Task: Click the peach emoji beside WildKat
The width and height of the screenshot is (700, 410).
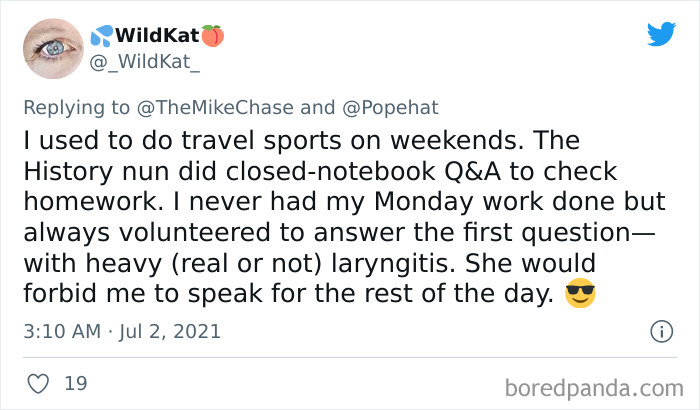Action: [212, 36]
